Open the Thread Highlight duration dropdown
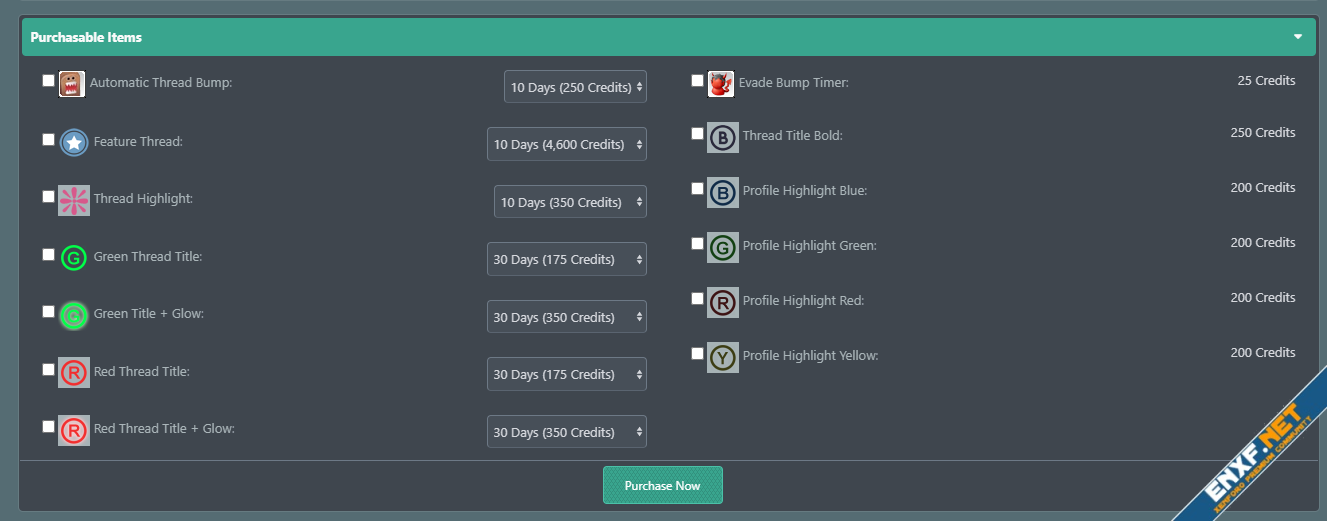Screen dimensions: 1327x521 [570, 202]
